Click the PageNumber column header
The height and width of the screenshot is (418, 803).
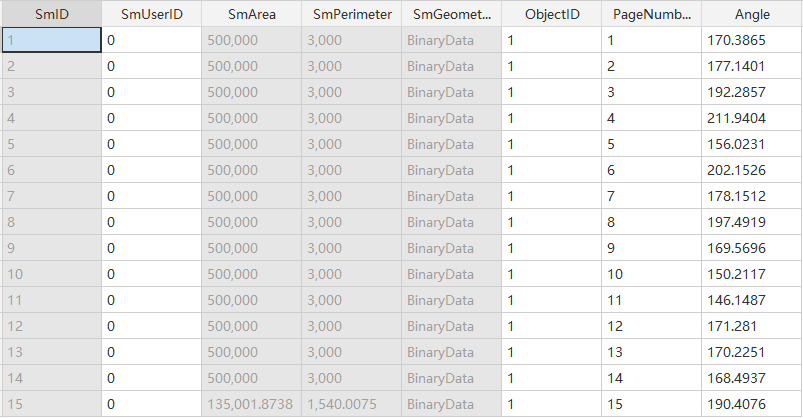(651, 14)
